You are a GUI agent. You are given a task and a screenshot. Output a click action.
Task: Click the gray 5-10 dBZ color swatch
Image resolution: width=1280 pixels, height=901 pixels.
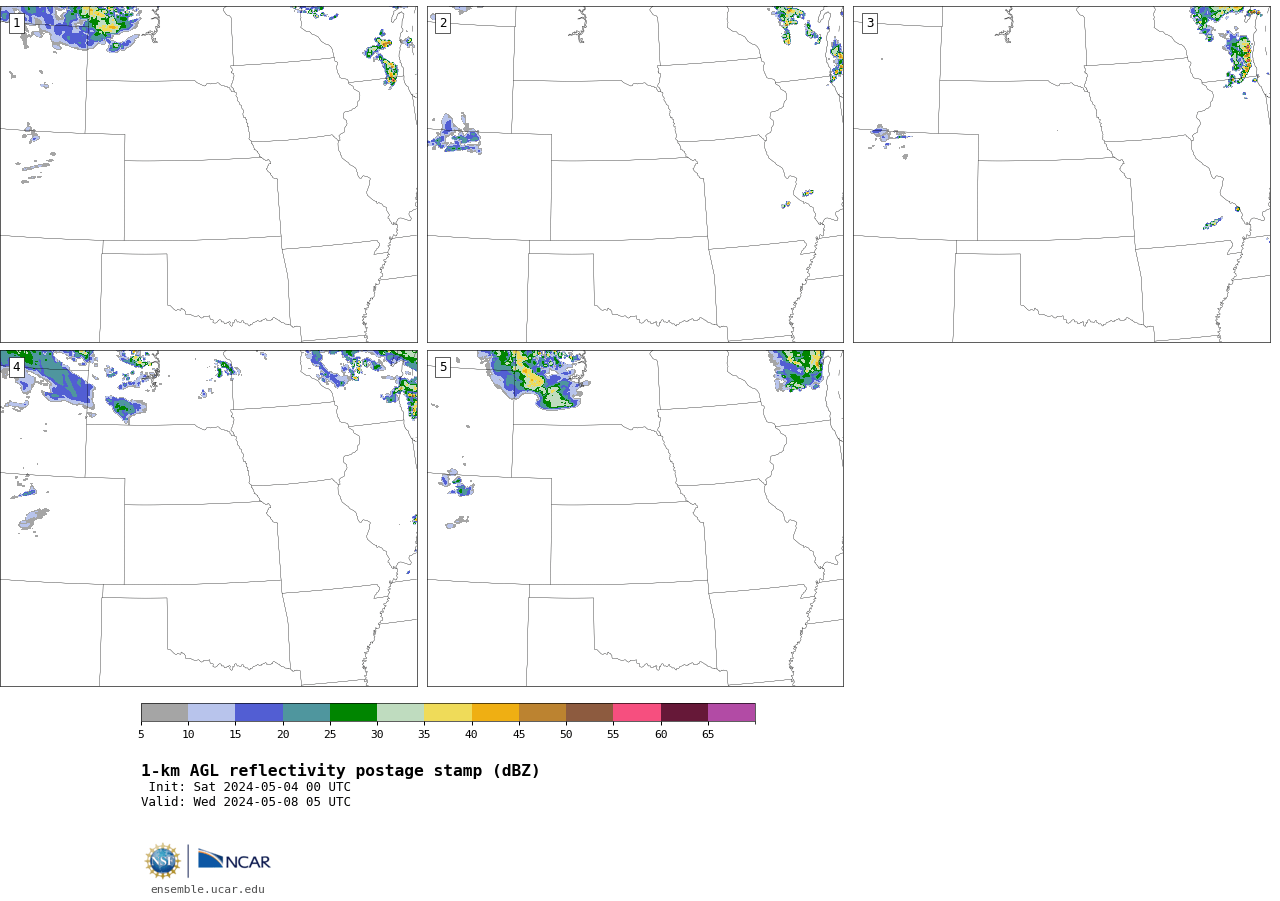click(164, 713)
